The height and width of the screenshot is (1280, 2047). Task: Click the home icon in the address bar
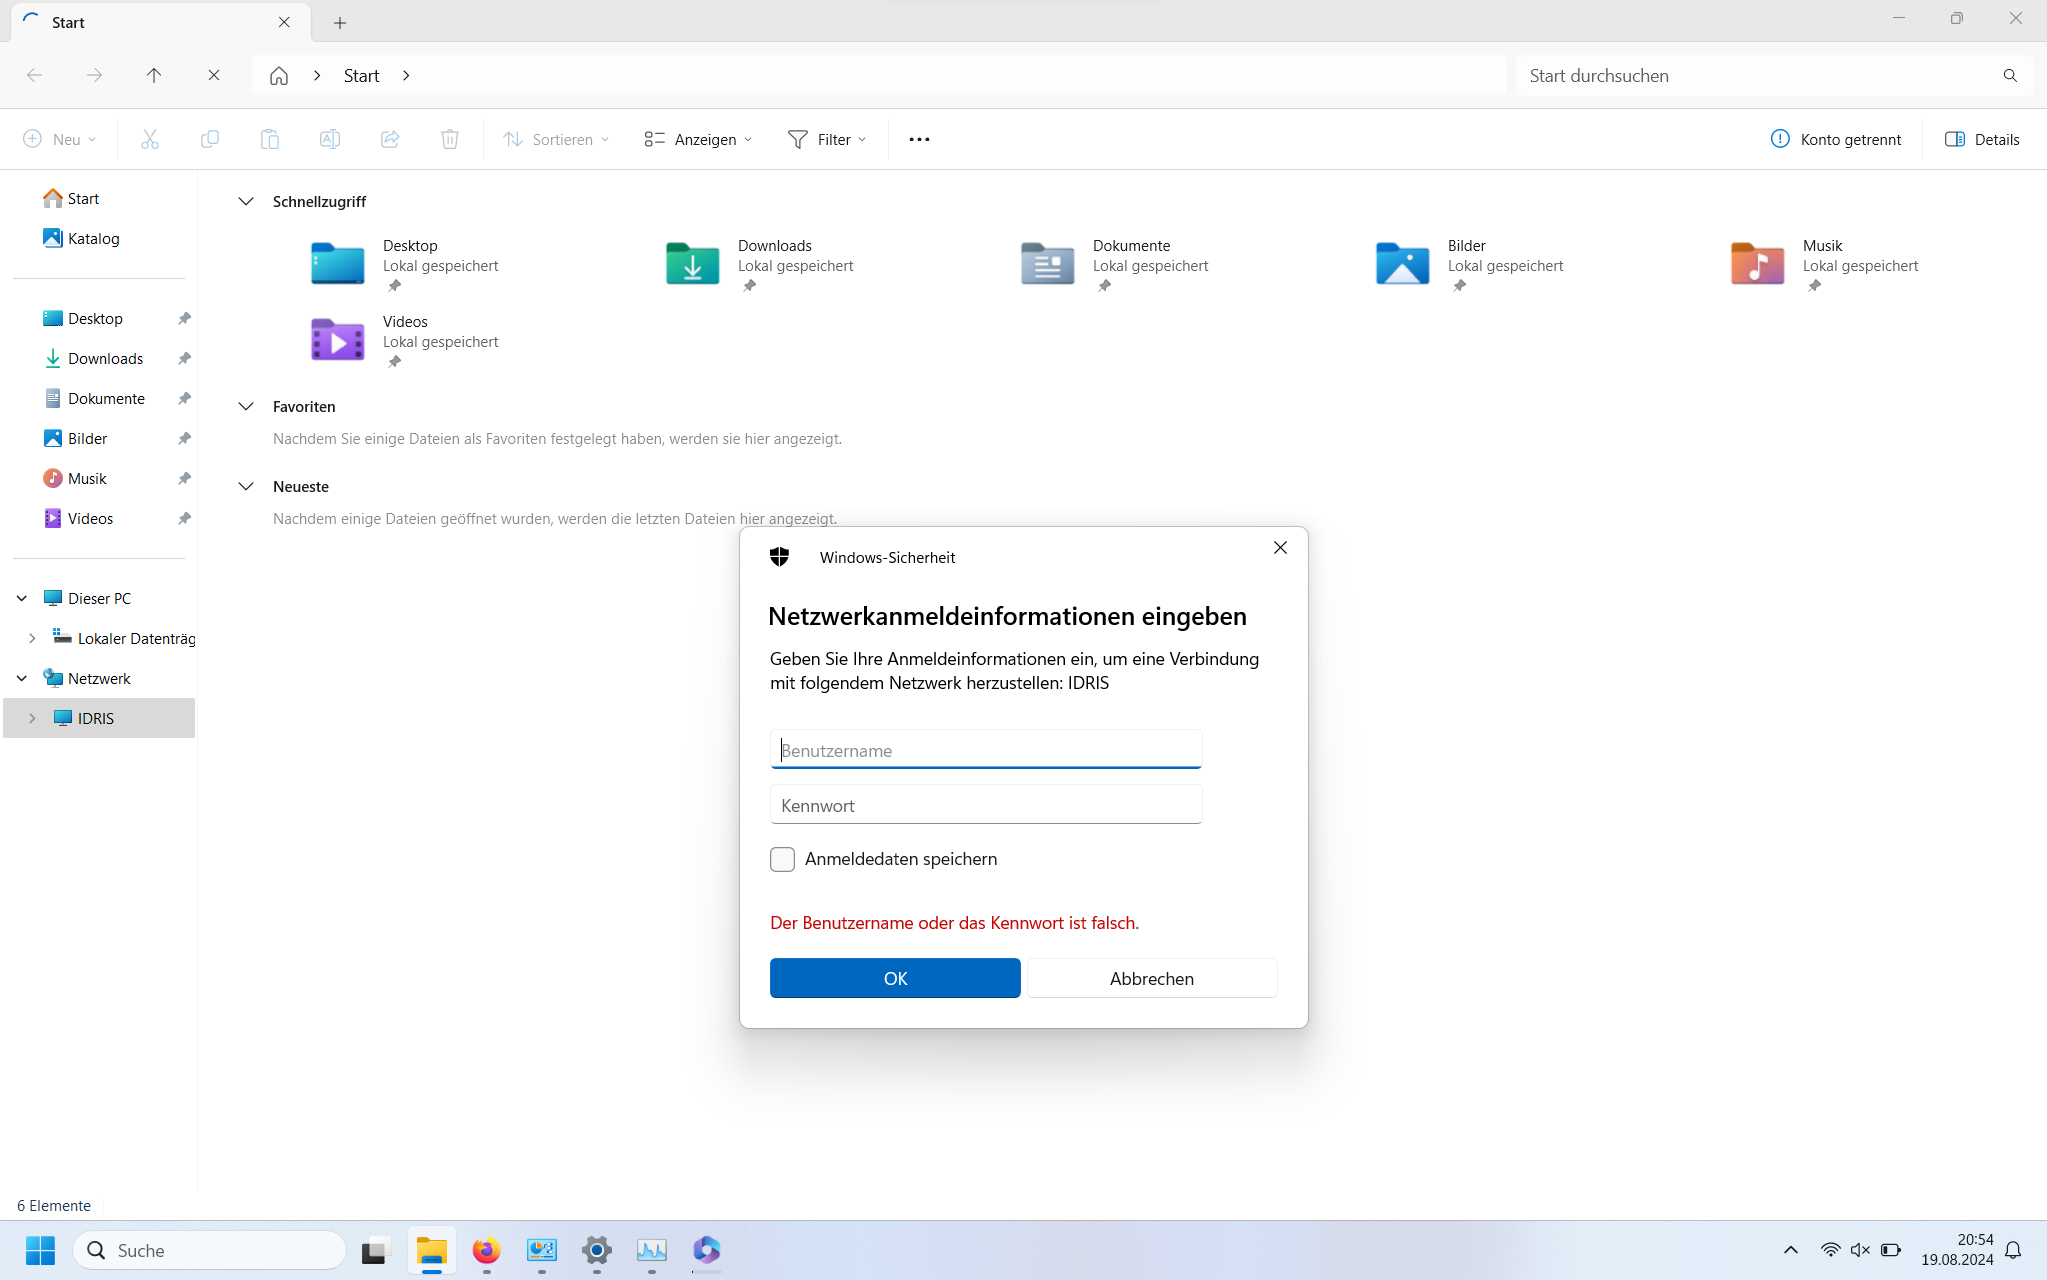pos(279,76)
